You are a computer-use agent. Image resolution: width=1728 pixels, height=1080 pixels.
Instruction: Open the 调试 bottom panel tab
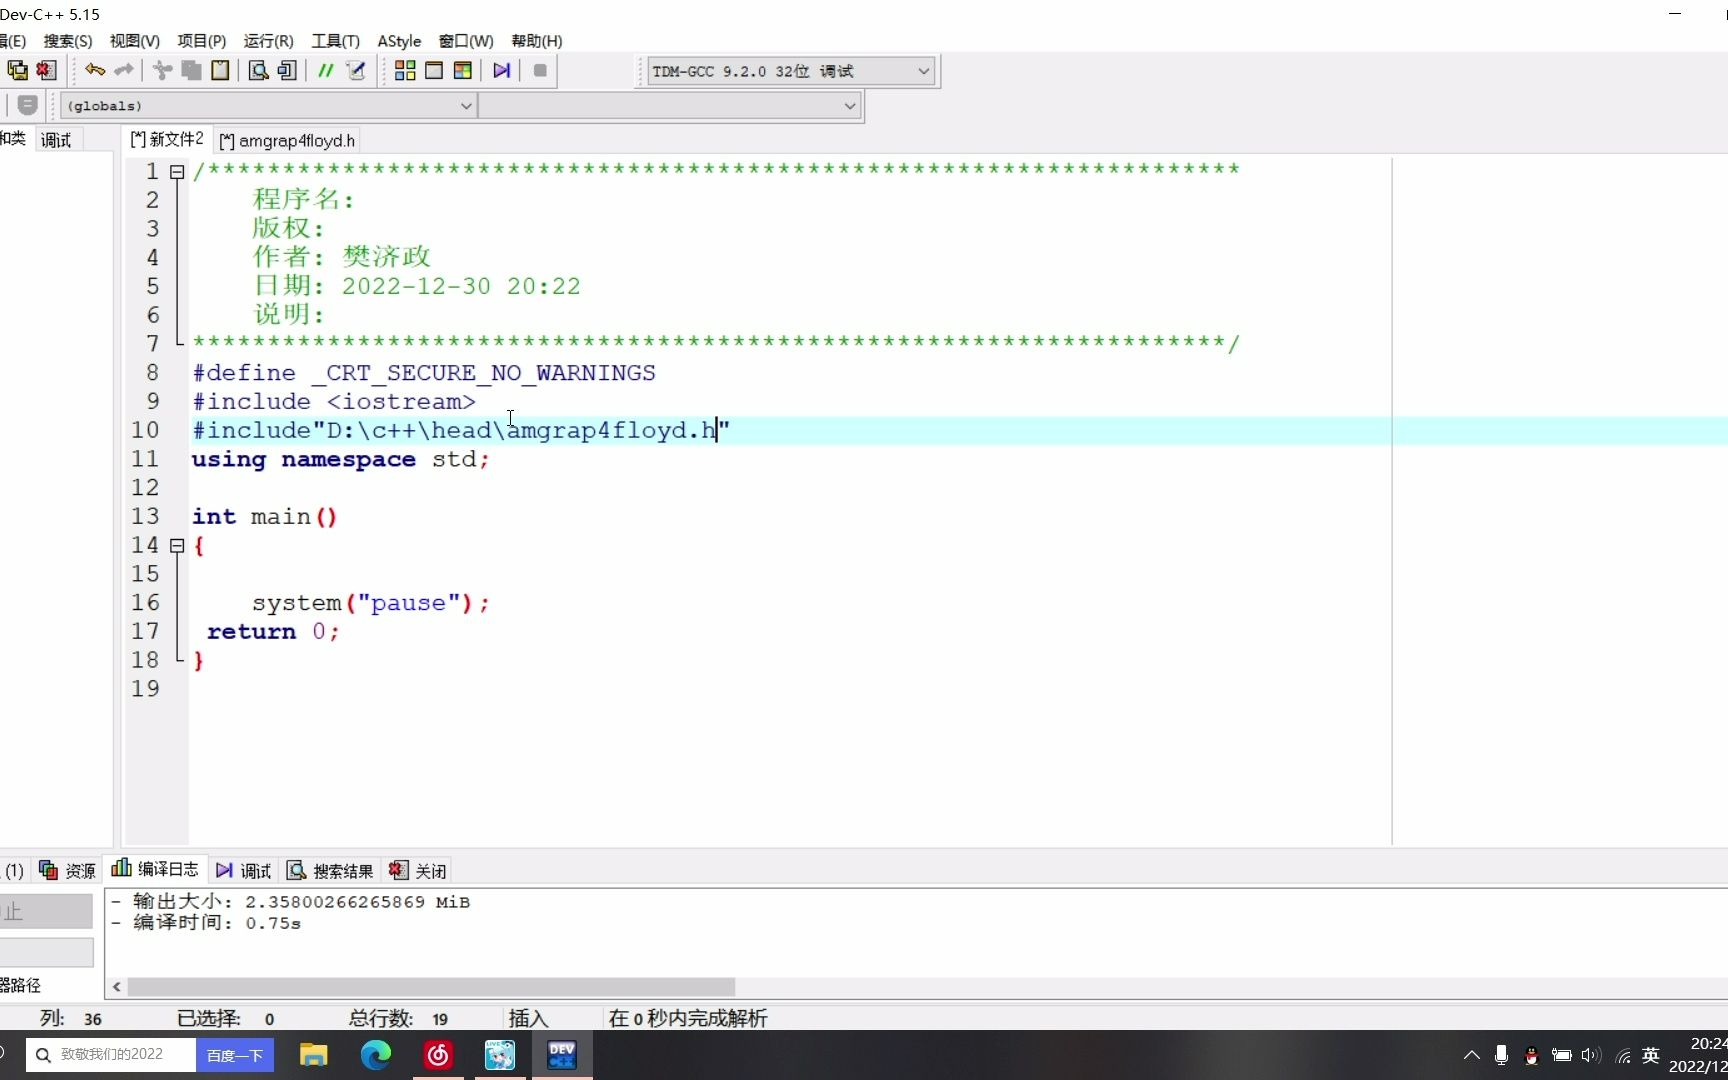click(x=243, y=871)
